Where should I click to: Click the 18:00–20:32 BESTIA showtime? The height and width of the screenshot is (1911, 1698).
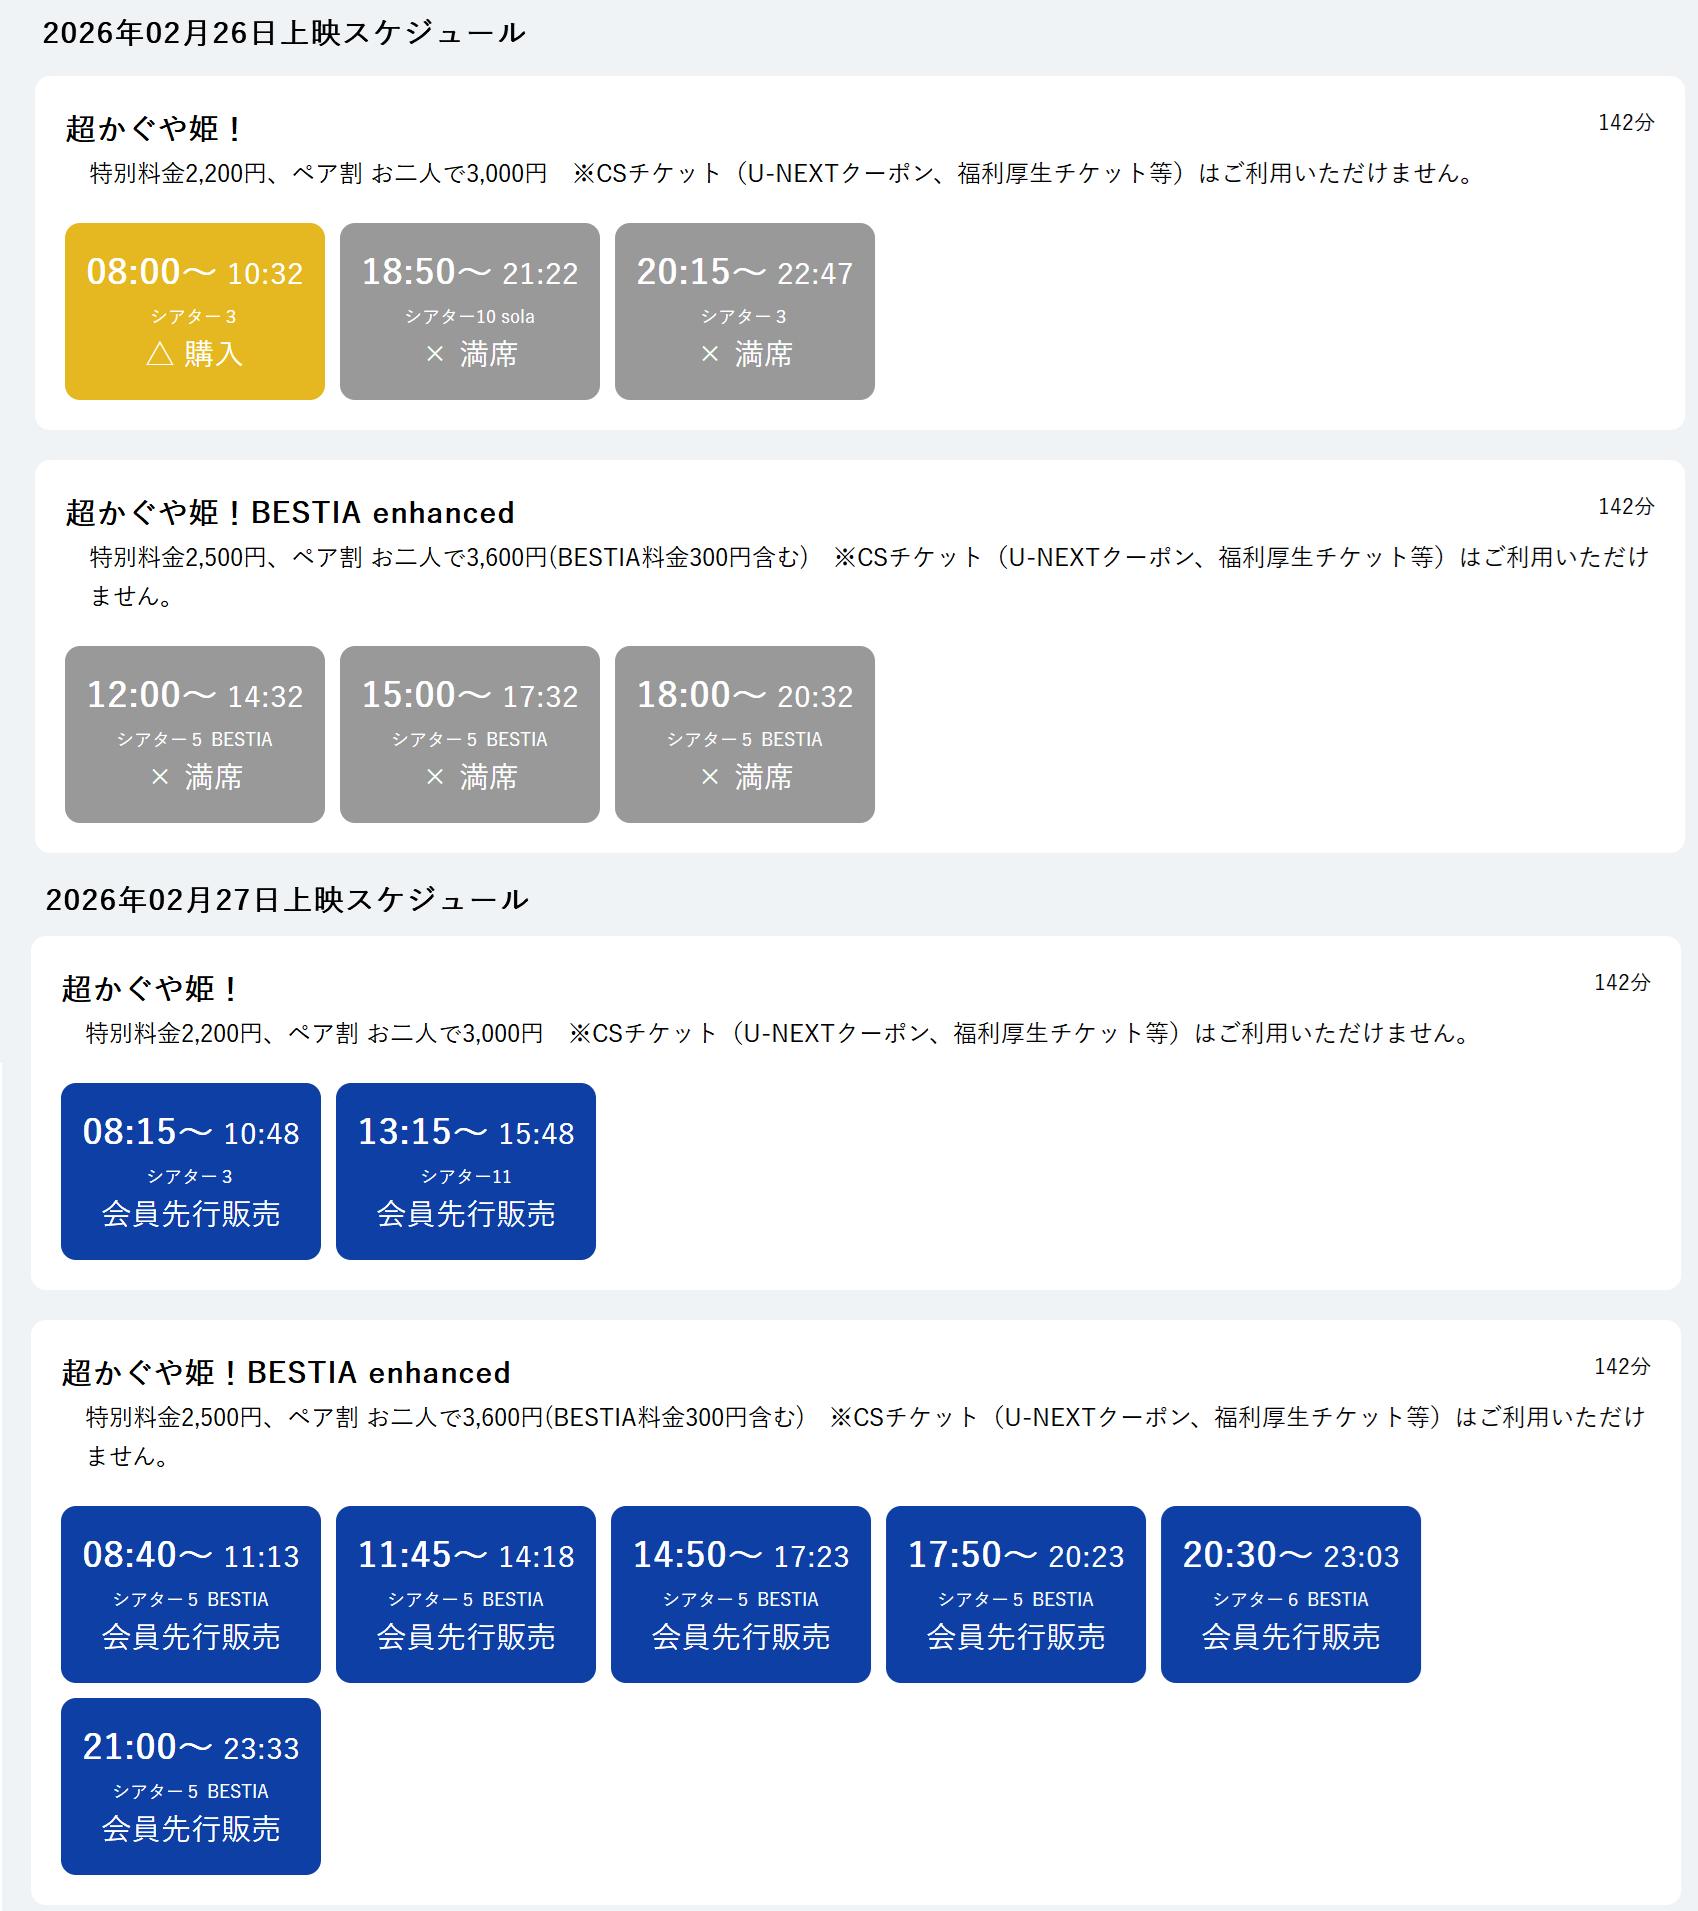[744, 734]
